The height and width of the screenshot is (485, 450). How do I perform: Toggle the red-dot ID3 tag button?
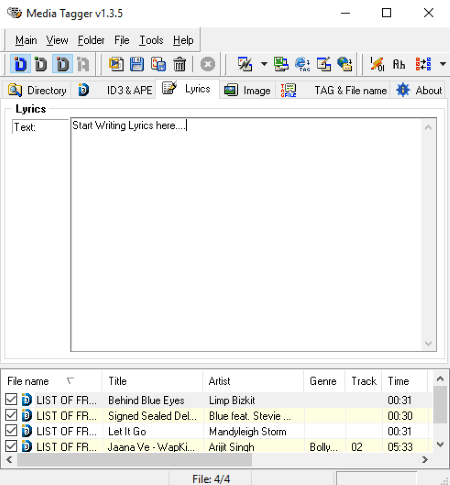(62, 64)
